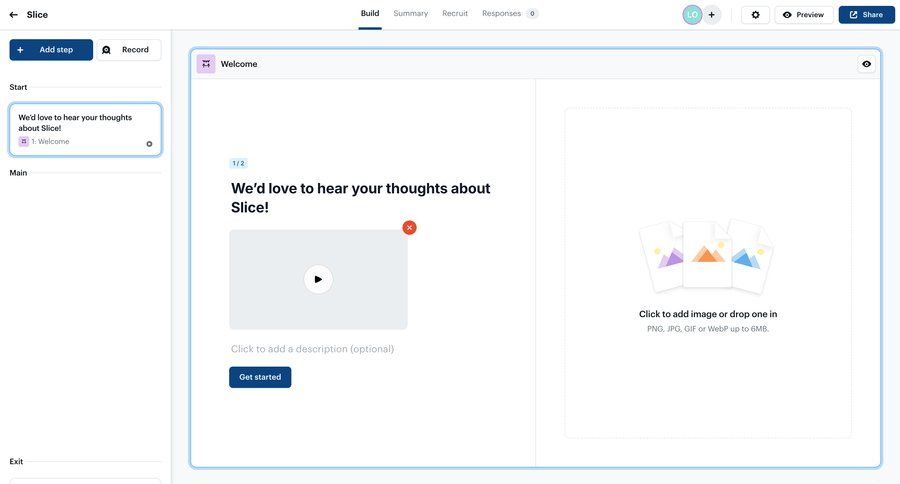Click the Main section label
Viewport: 900px width, 484px height.
[x=18, y=173]
